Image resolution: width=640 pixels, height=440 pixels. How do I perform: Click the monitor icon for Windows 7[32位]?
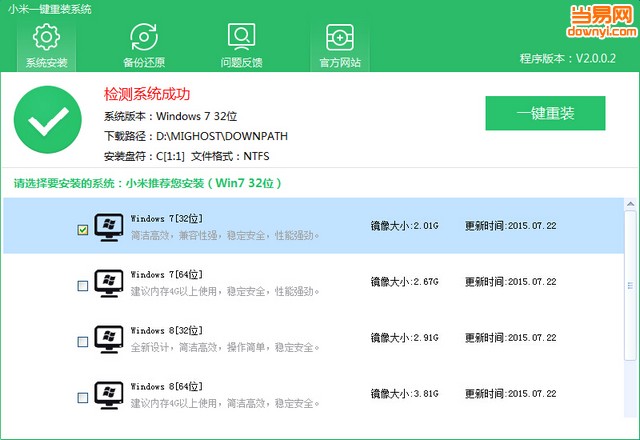point(108,227)
